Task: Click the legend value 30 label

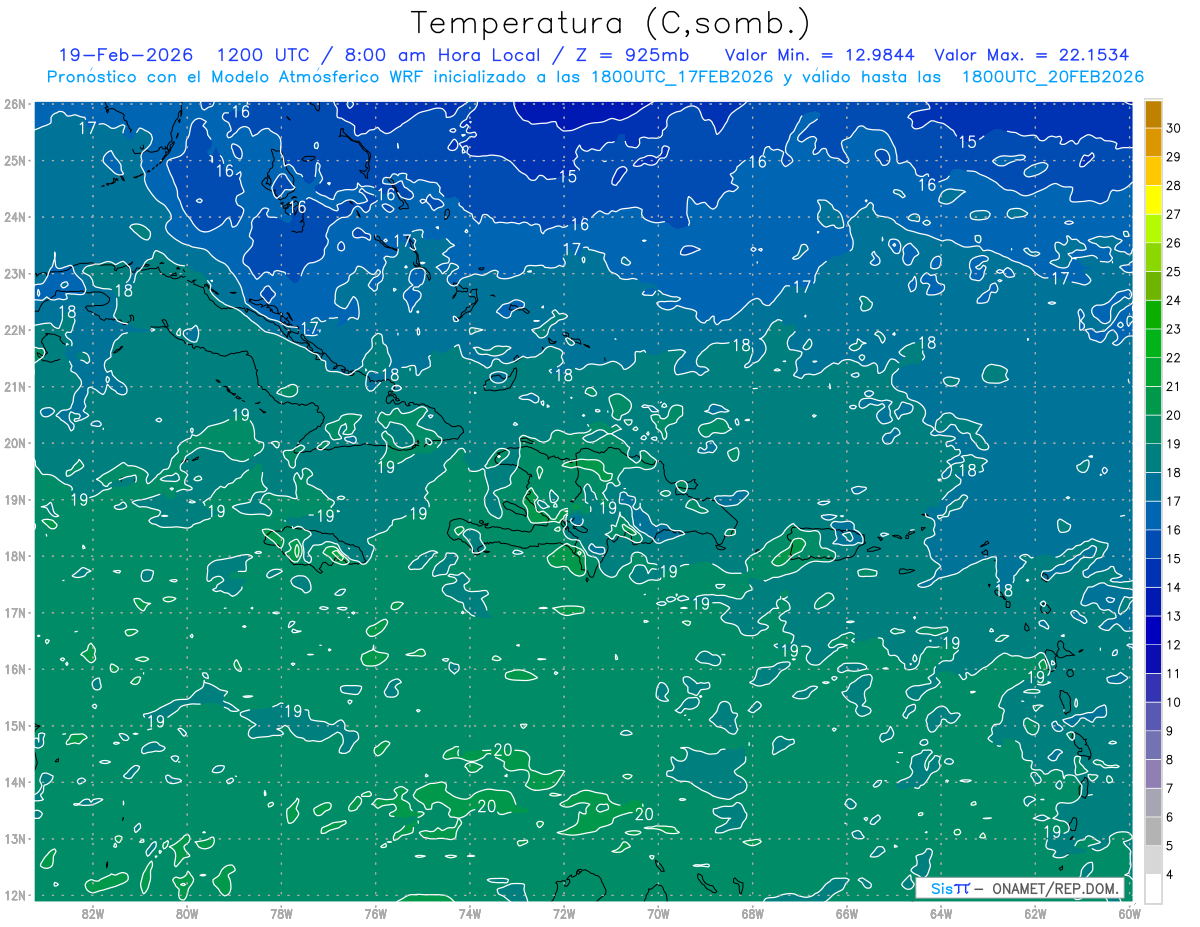Action: (1174, 128)
